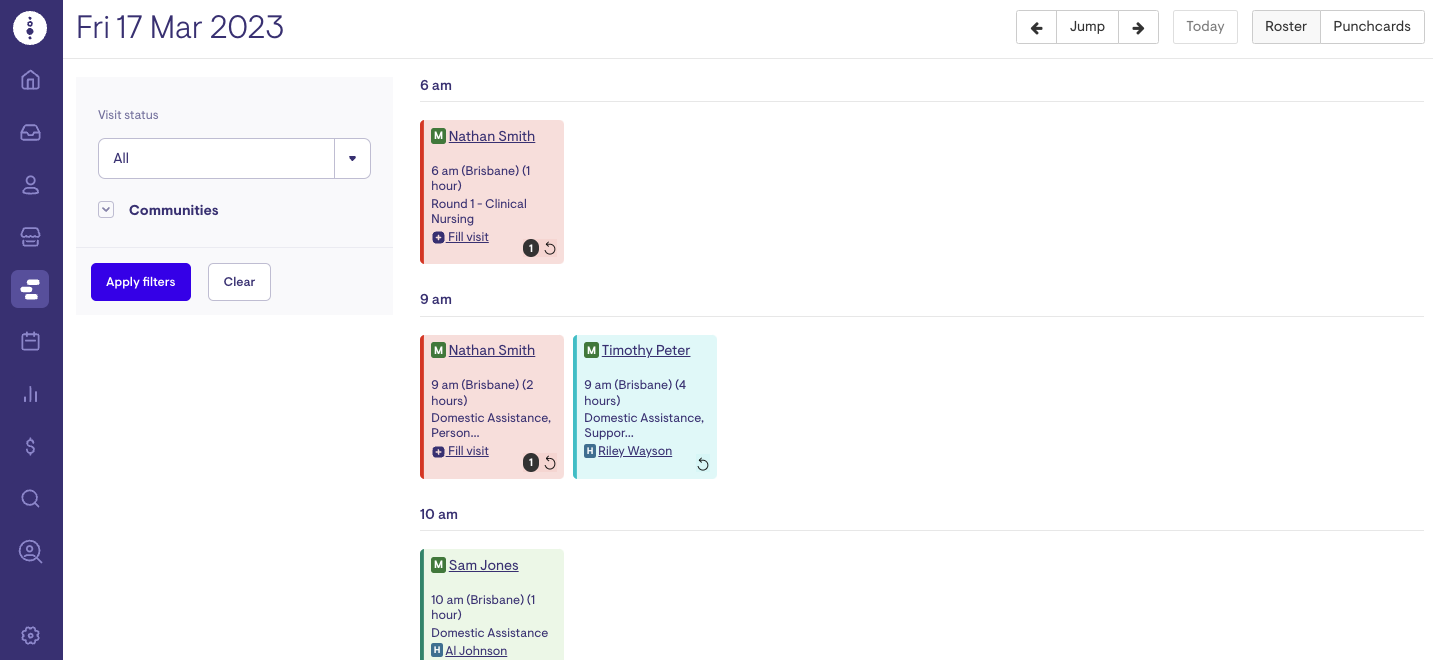Open the home icon in sidebar

point(30,80)
